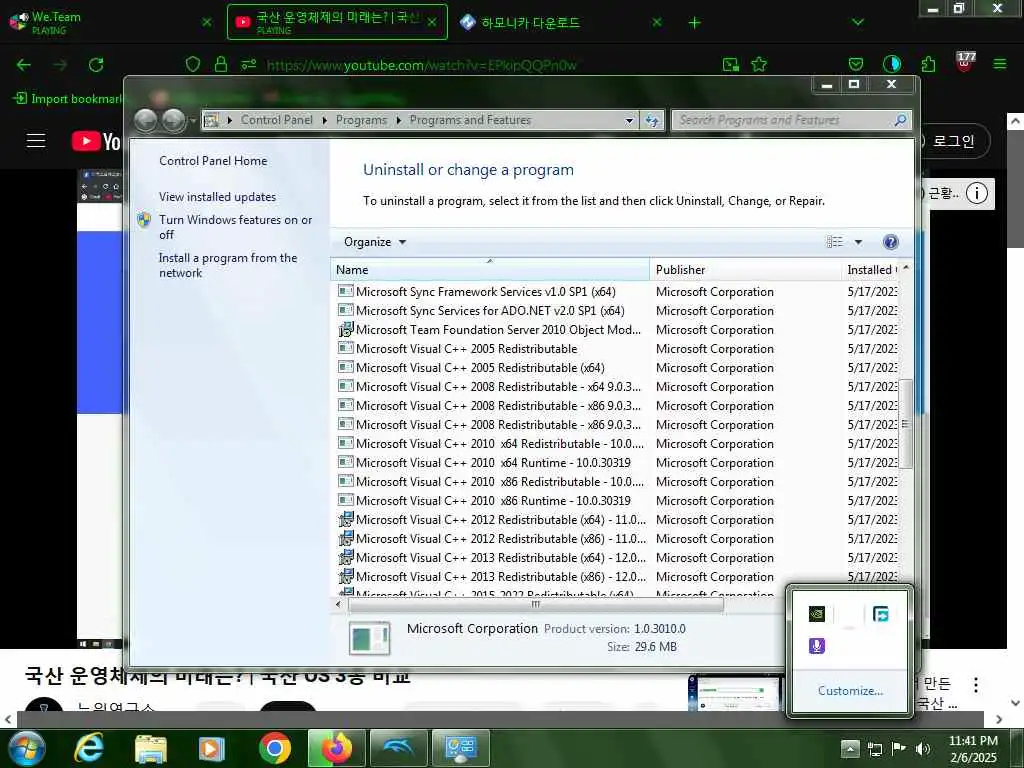Screen dimensions: 1024x768
Task: Open View installed updates link
Action: pyautogui.click(x=217, y=197)
